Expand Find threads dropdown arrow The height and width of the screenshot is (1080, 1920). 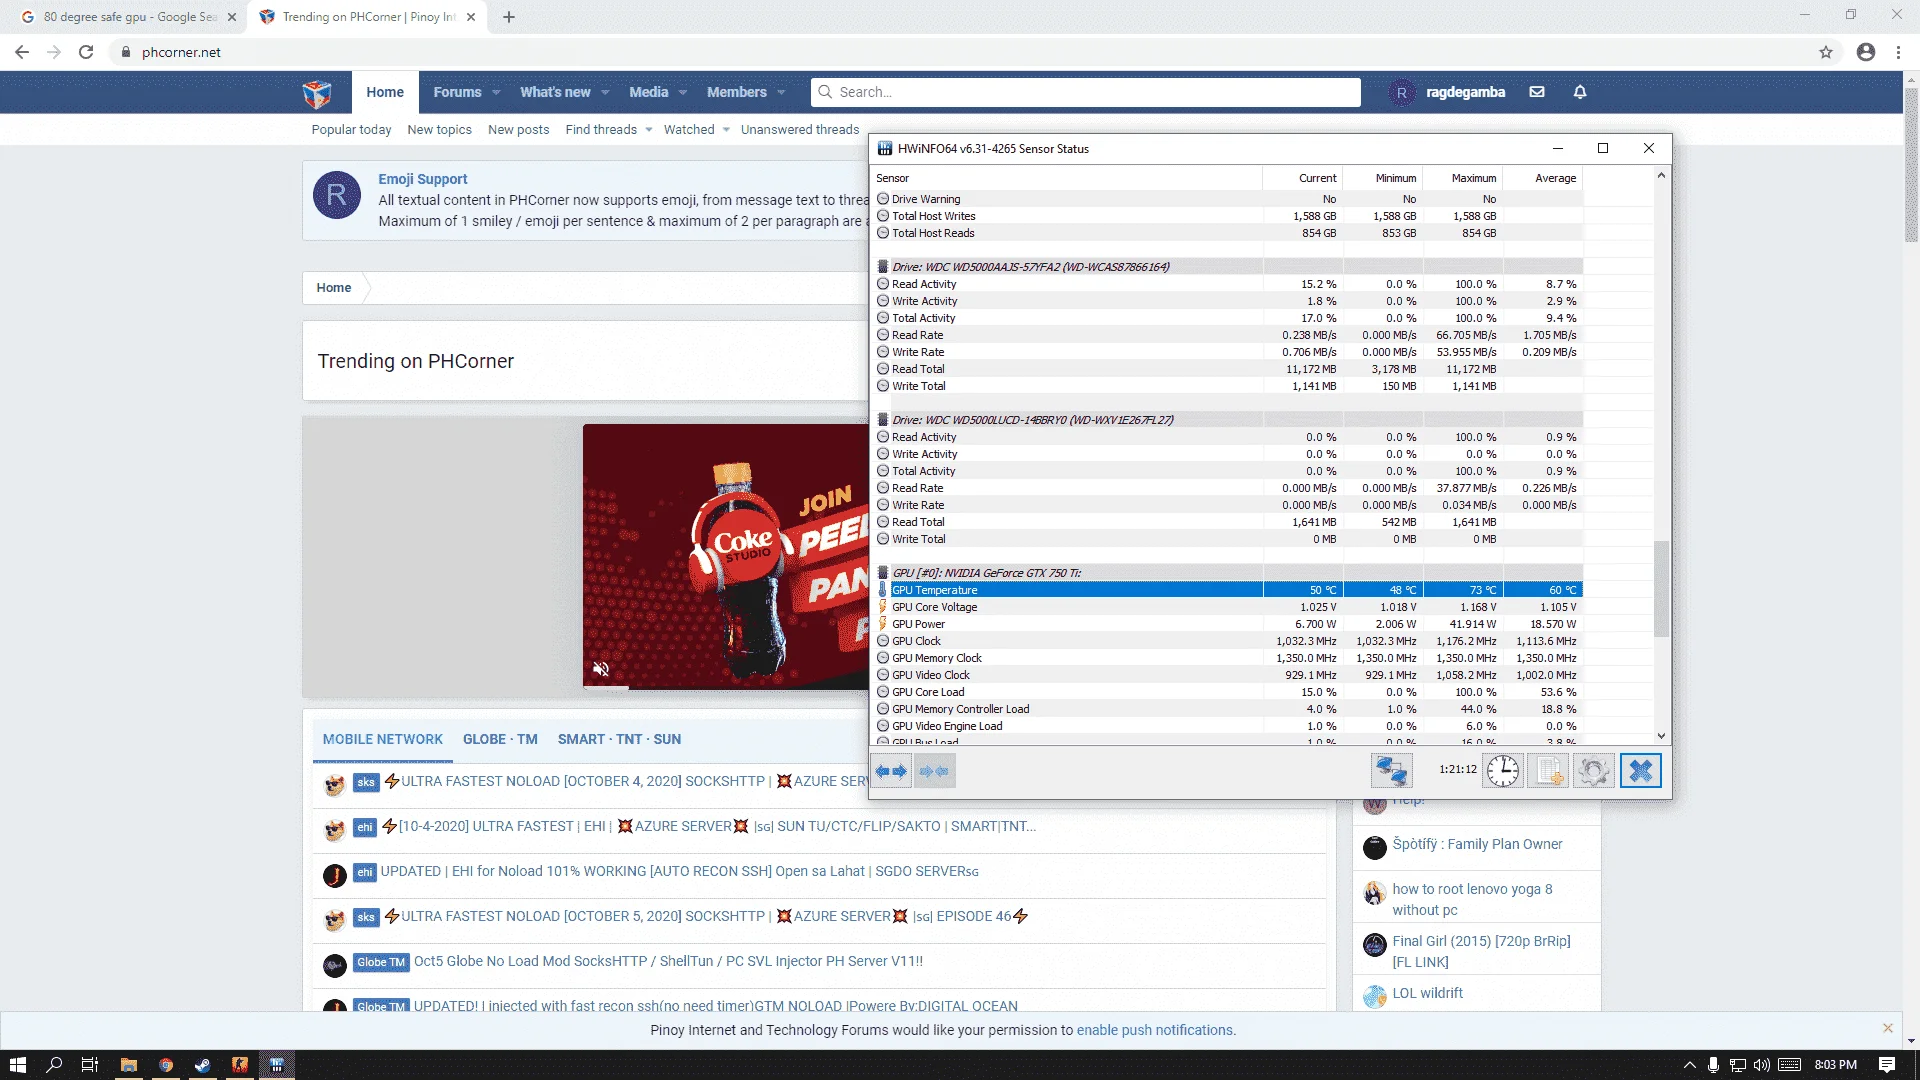[x=649, y=130]
